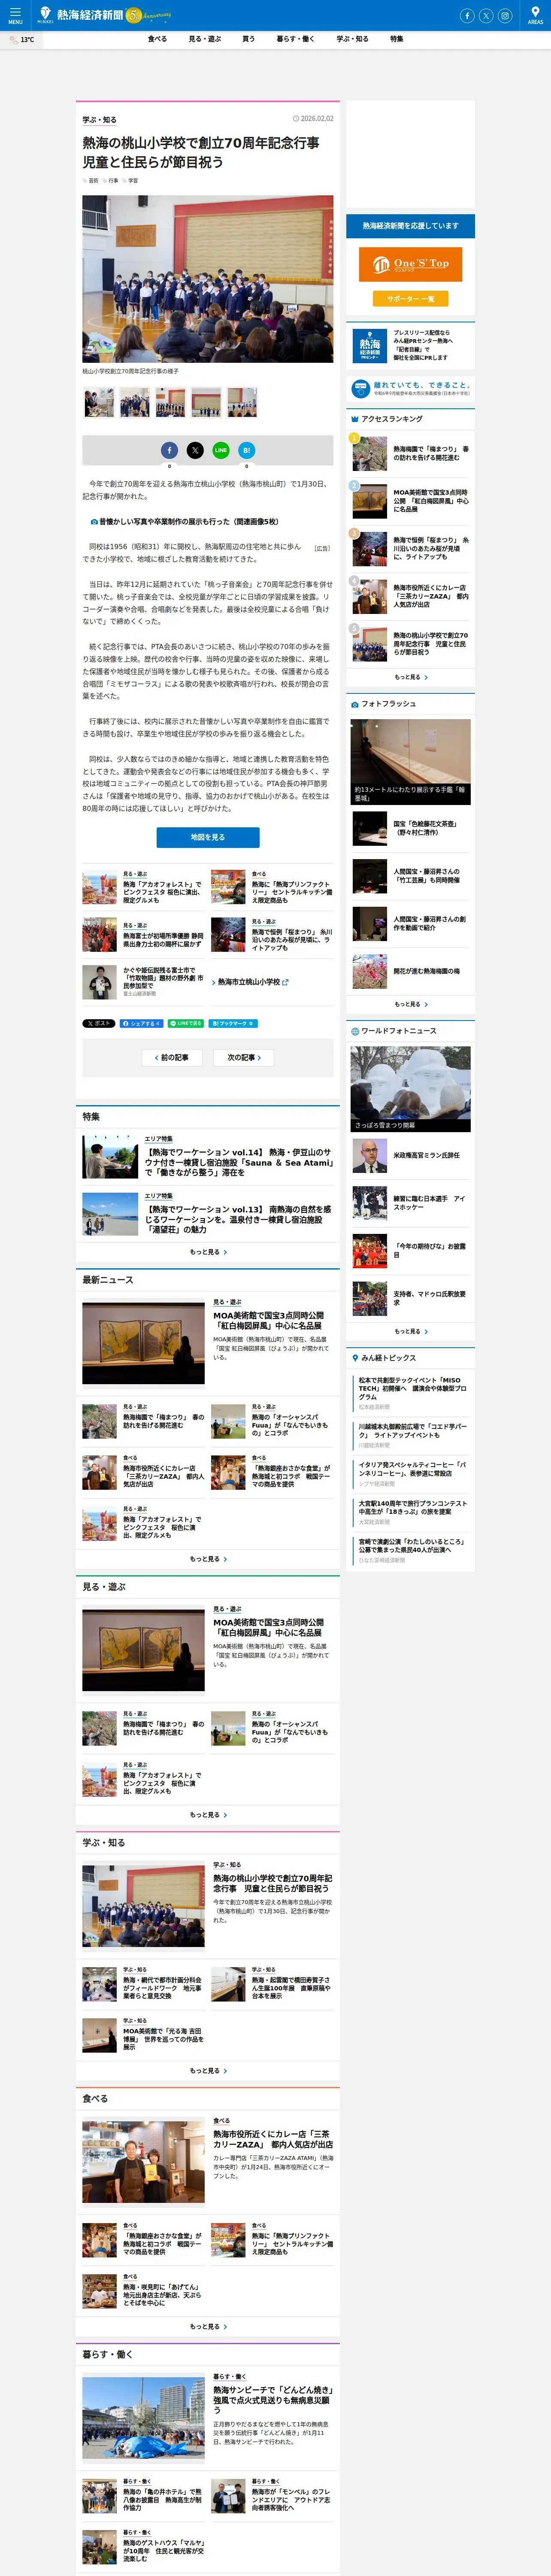Click the サポーター一覧 button

[x=411, y=299]
